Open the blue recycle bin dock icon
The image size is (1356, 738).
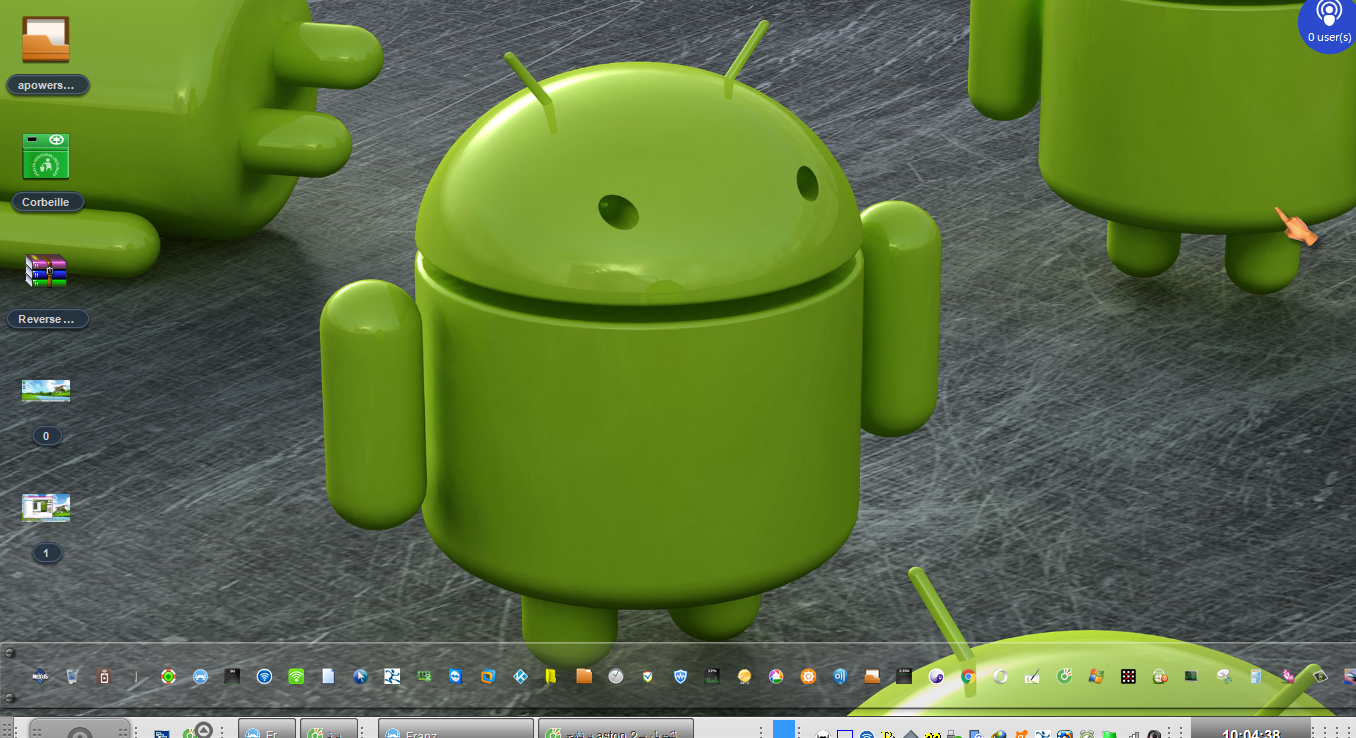[72, 676]
